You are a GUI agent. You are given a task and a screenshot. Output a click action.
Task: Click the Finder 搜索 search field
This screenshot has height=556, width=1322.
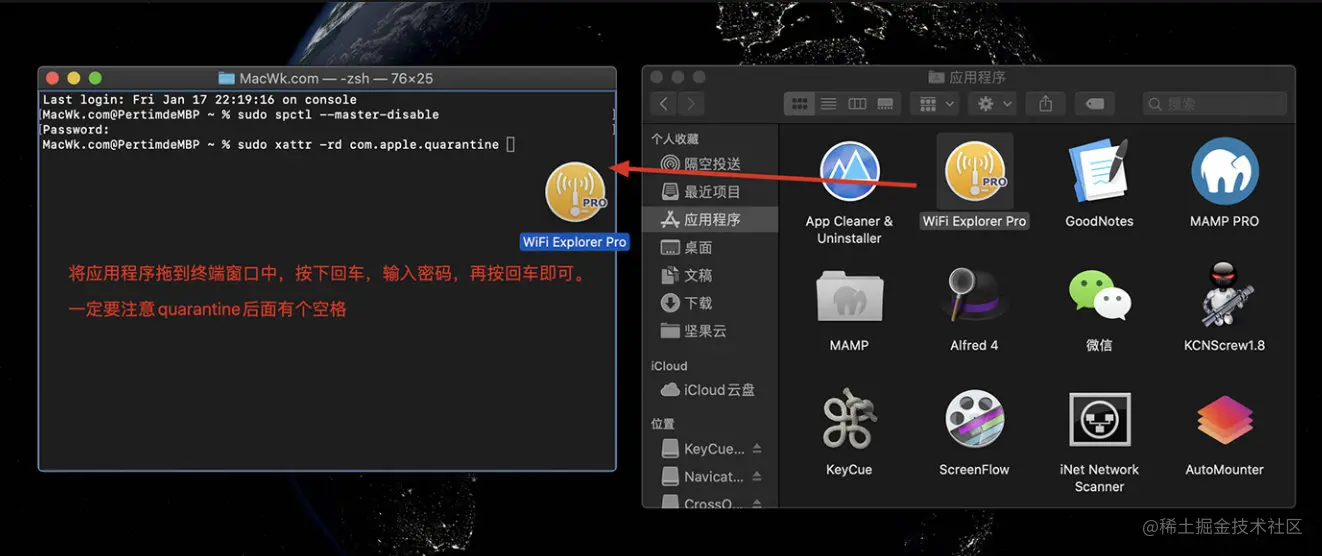pos(1214,103)
